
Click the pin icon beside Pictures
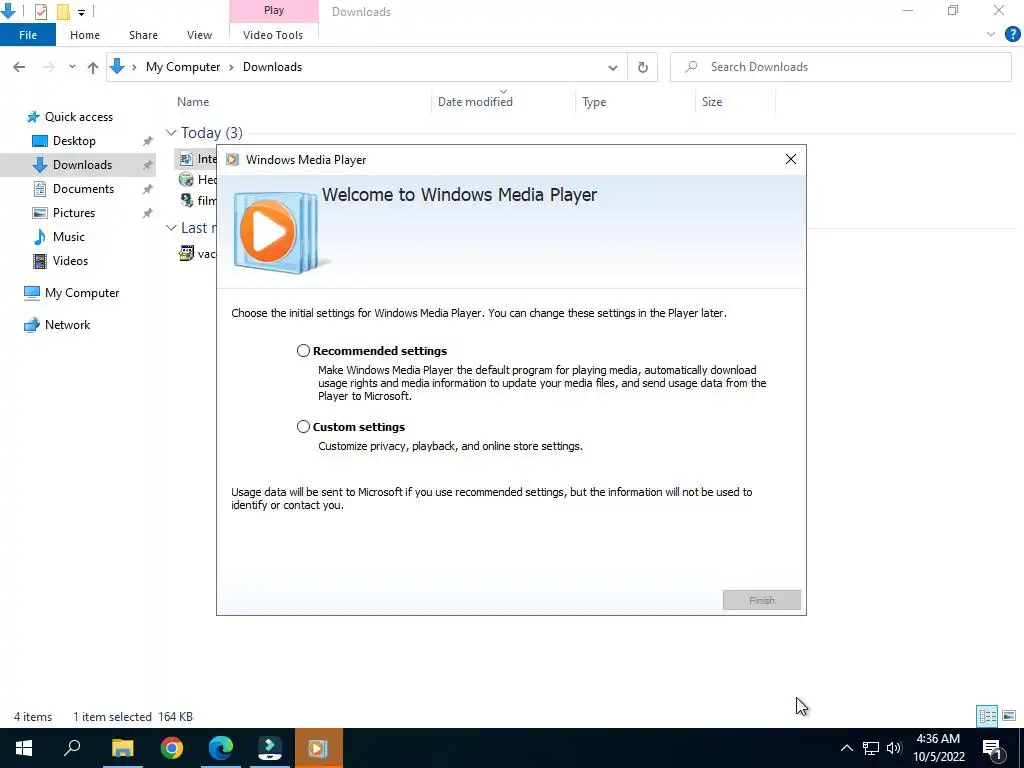[148, 213]
